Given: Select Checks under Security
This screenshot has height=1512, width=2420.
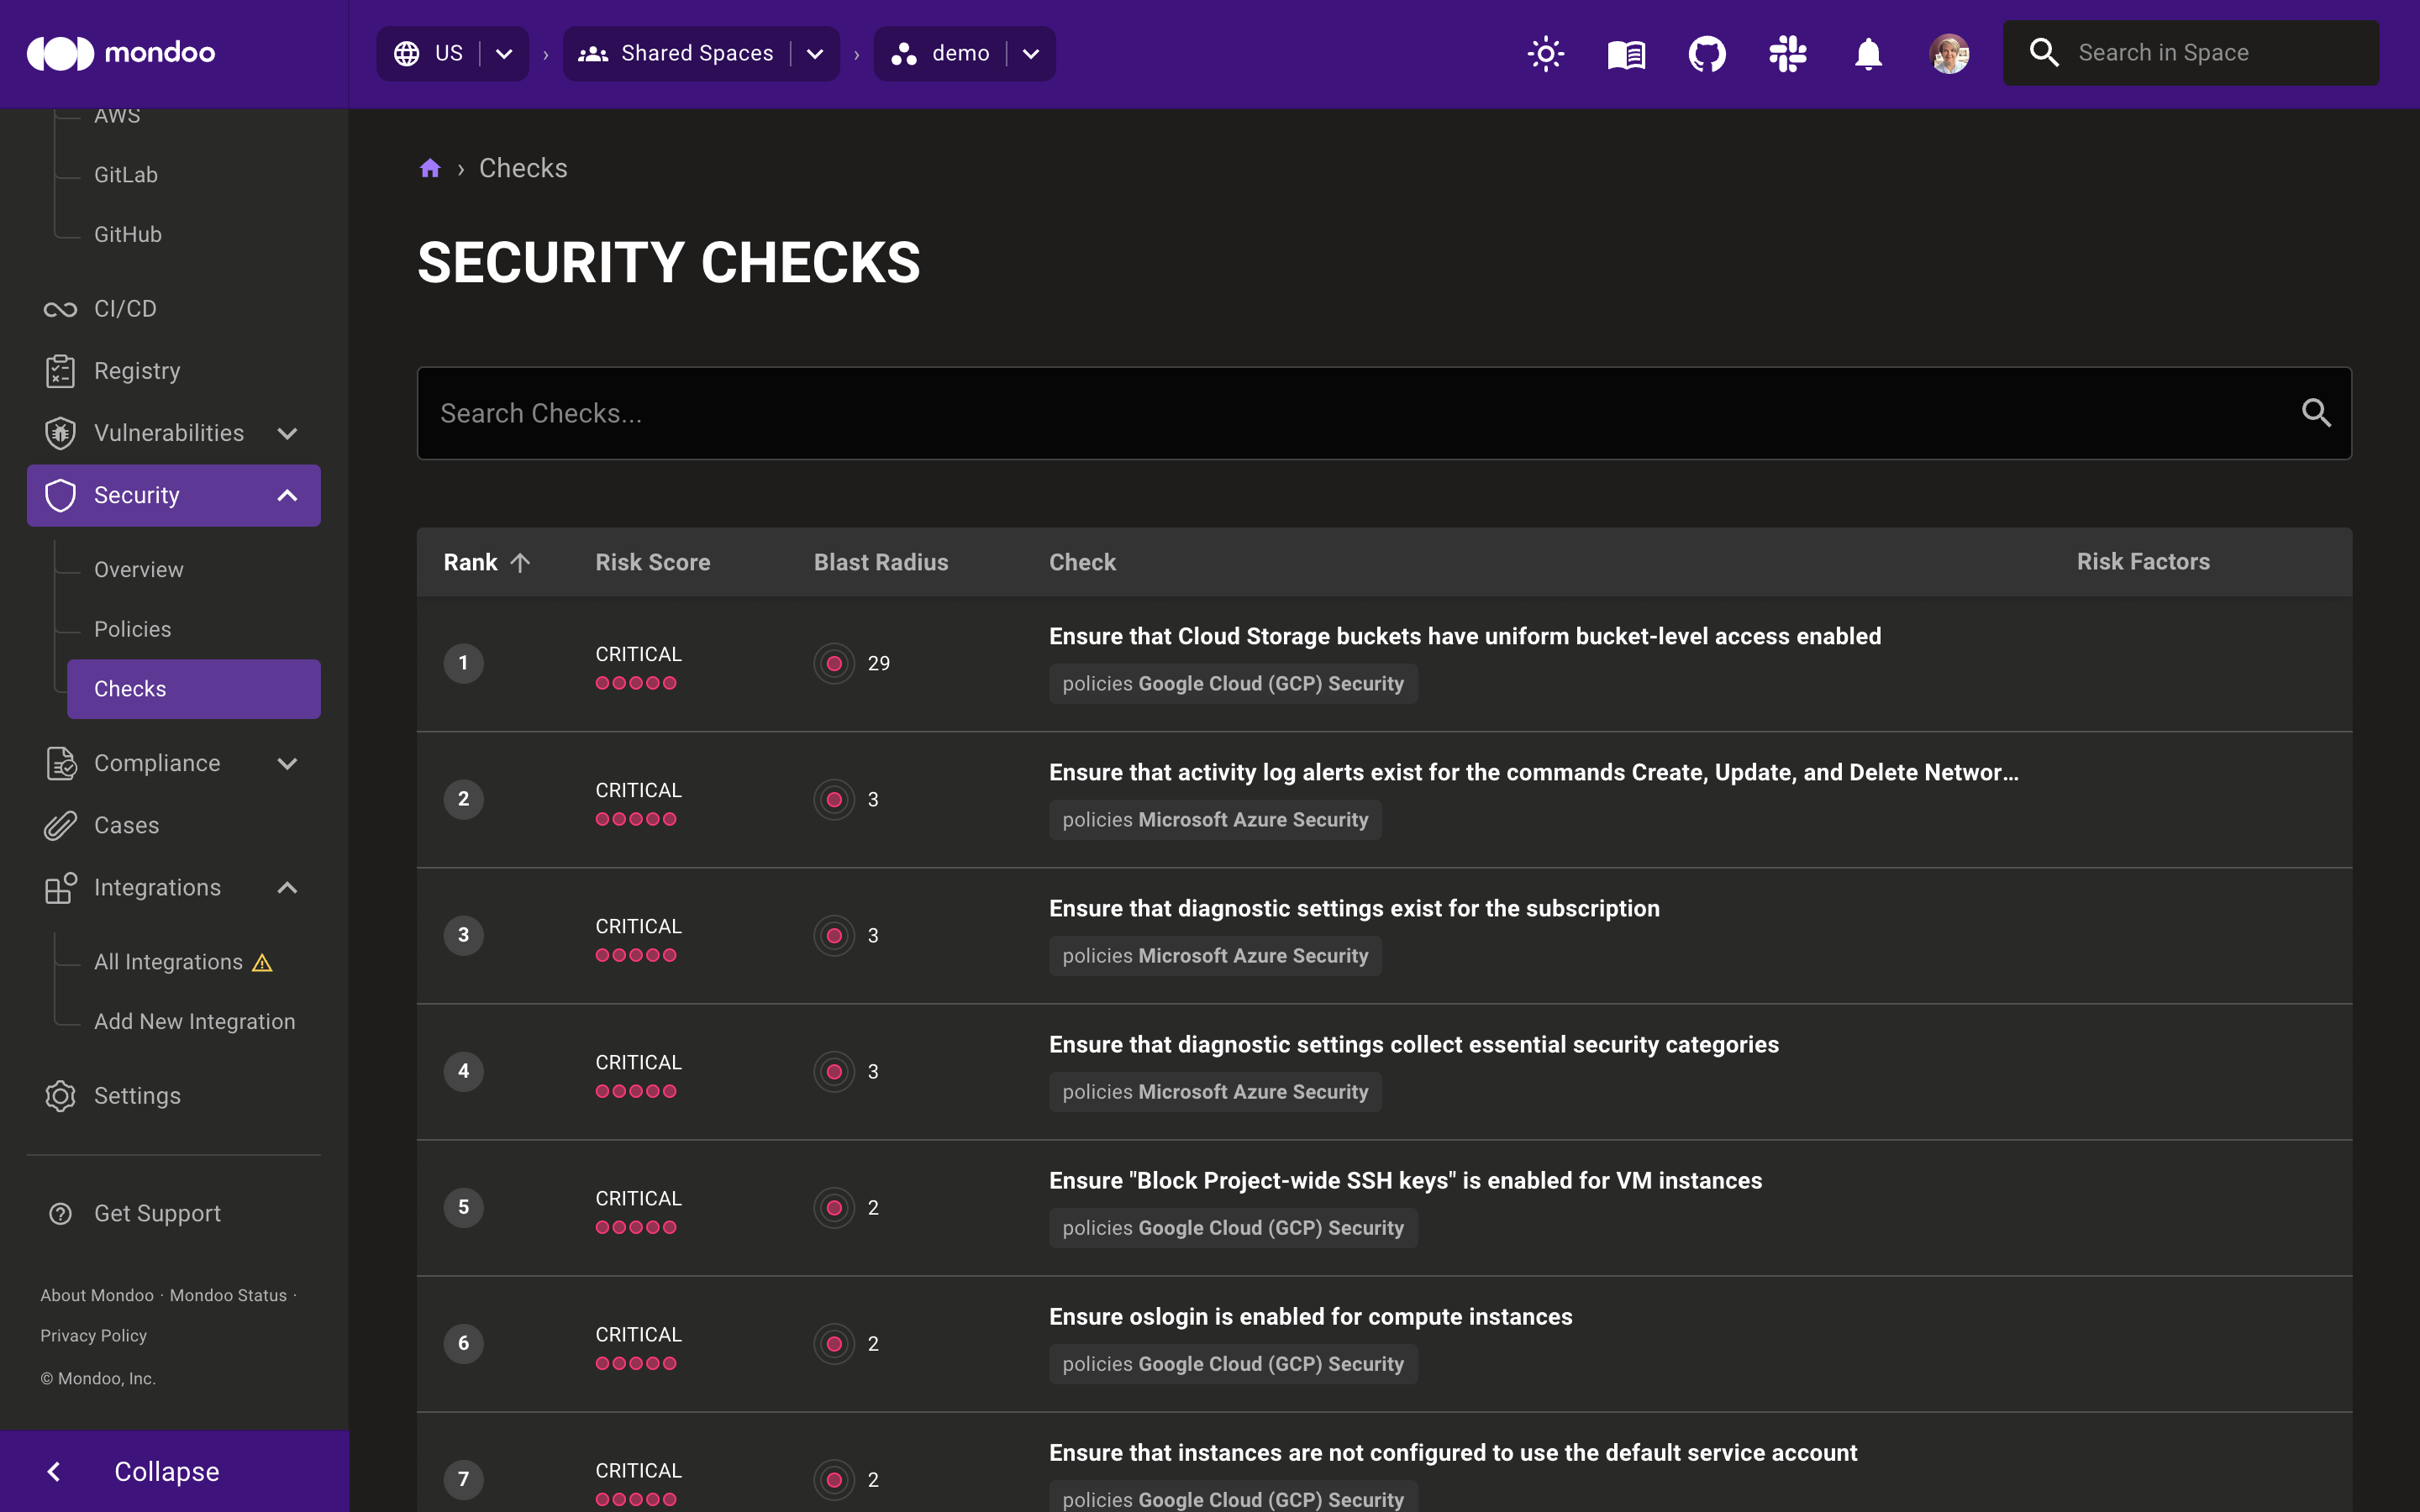Looking at the screenshot, I should [x=194, y=689].
